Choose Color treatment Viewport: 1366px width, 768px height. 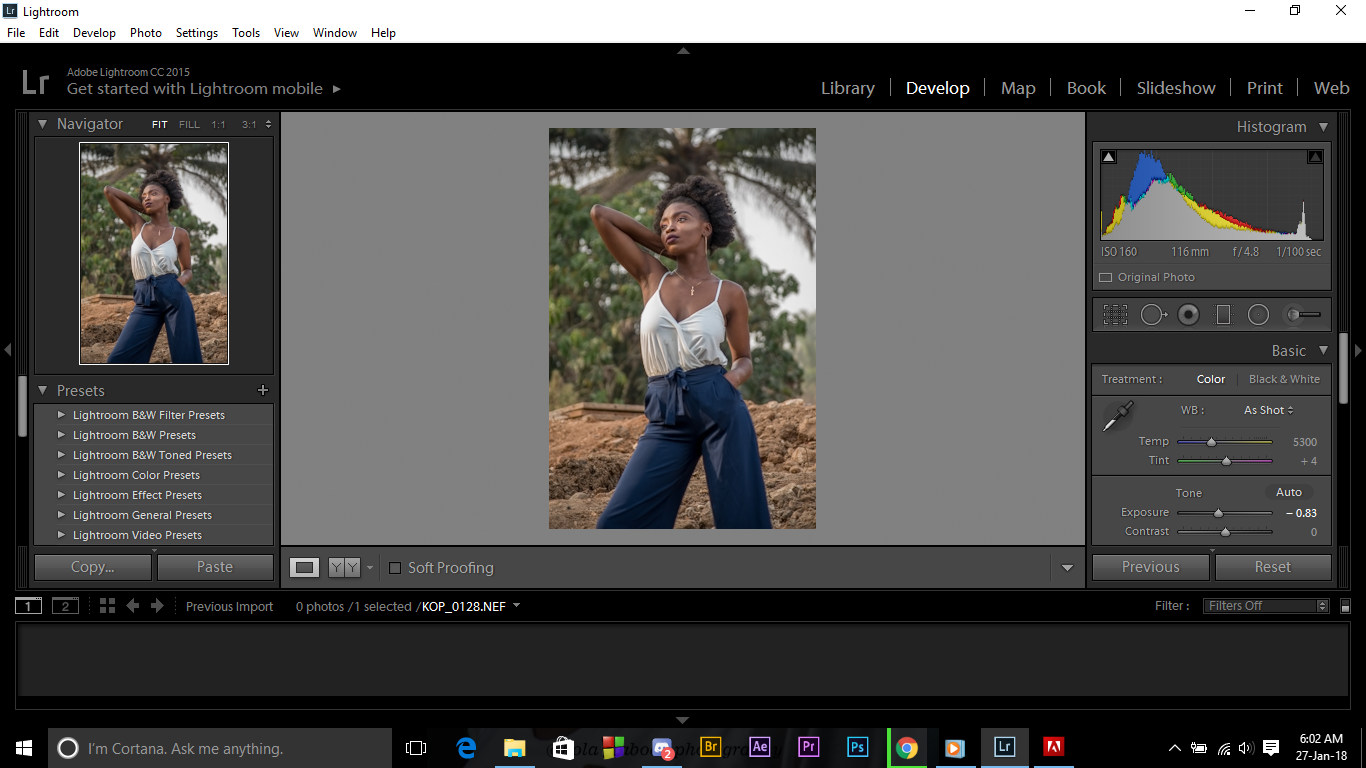point(1211,379)
